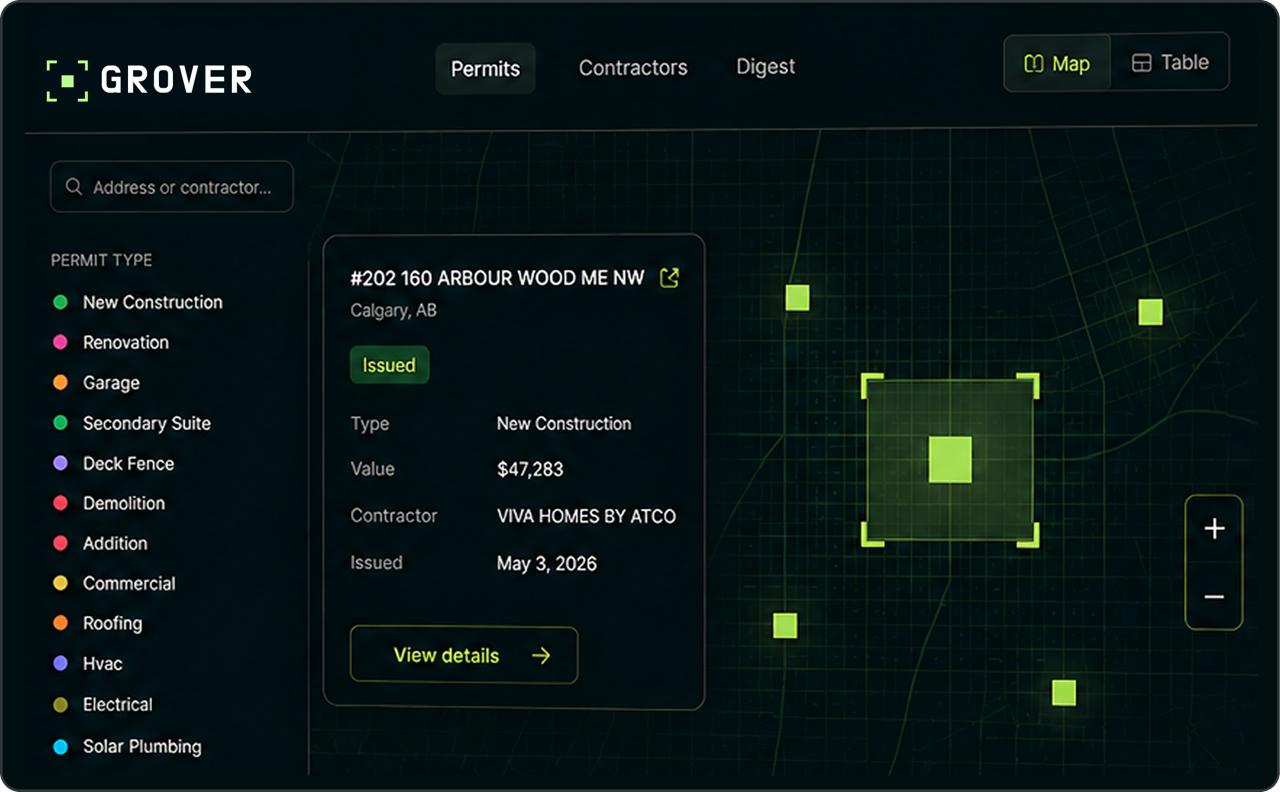Open the external link icon beside the address
Screen dimensions: 1280x792
pyautogui.click(x=670, y=277)
